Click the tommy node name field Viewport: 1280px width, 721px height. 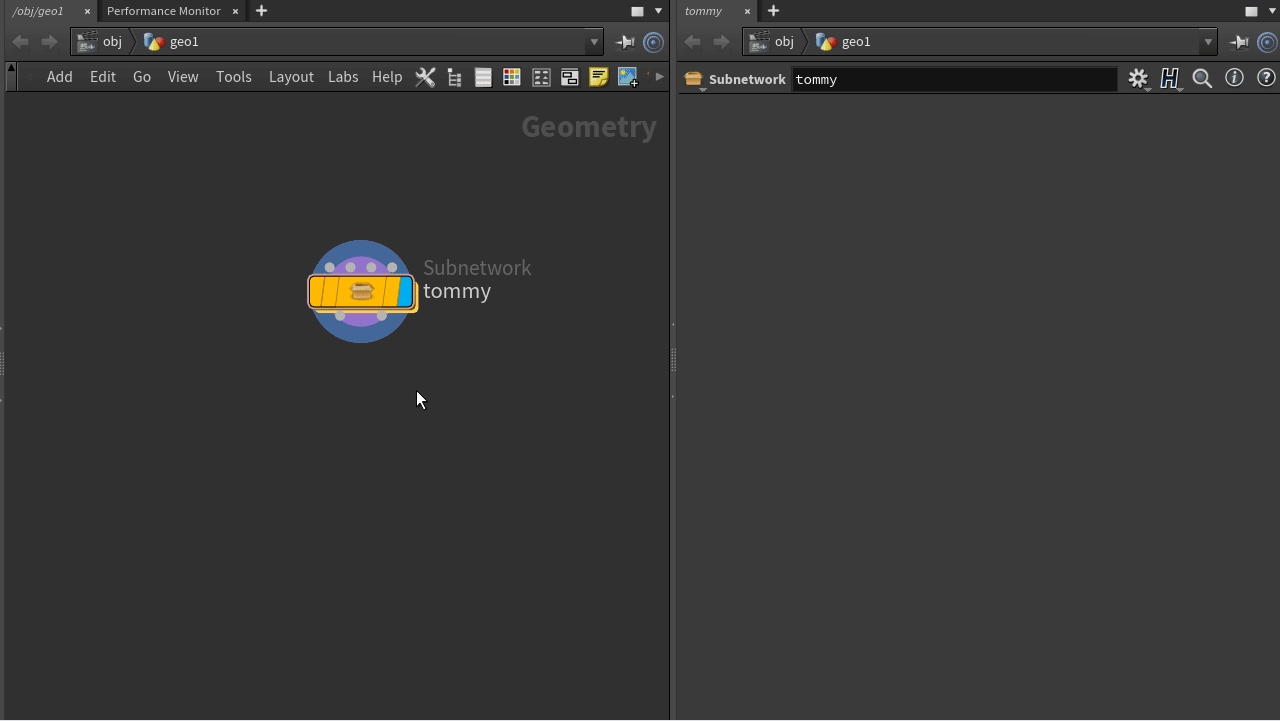click(x=953, y=80)
